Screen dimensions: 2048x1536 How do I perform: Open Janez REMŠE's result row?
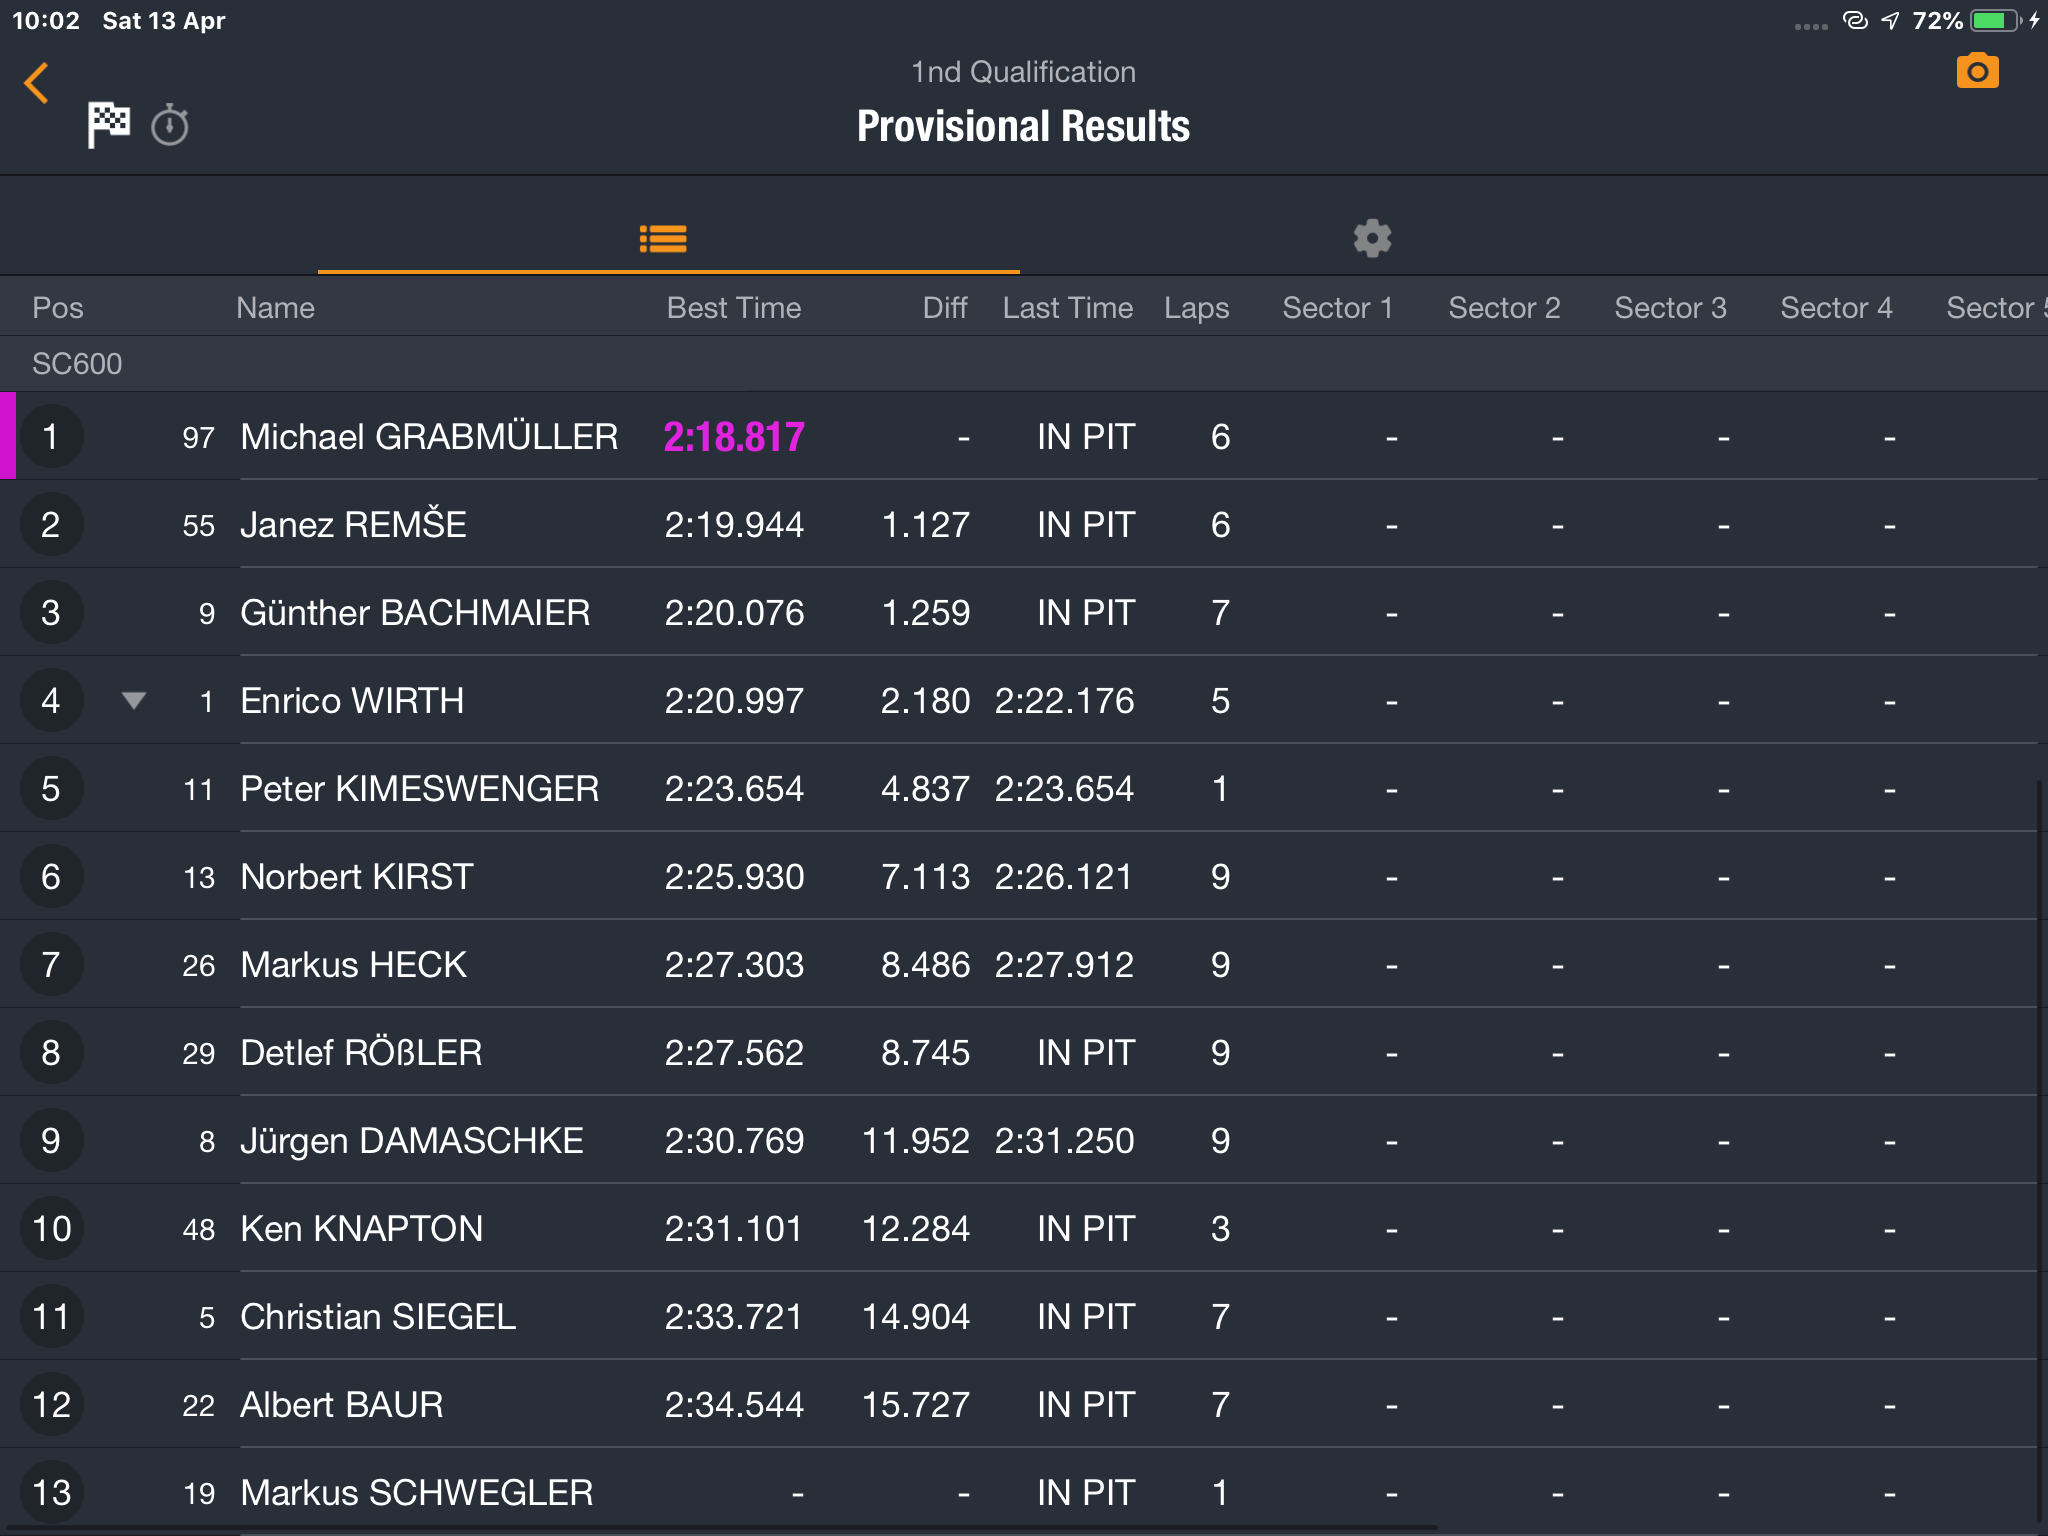click(1024, 524)
